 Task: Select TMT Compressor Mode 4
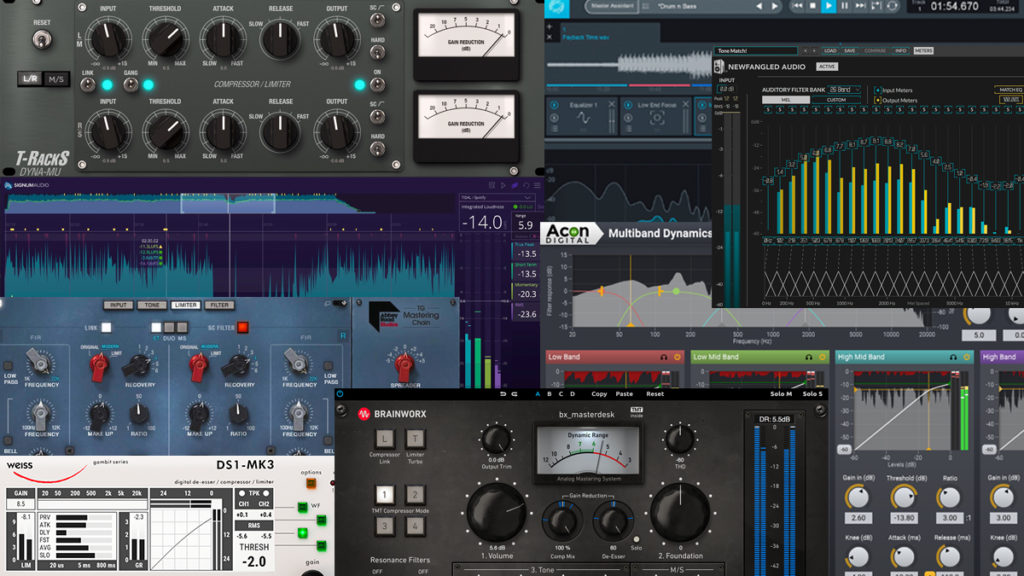pyautogui.click(x=415, y=526)
